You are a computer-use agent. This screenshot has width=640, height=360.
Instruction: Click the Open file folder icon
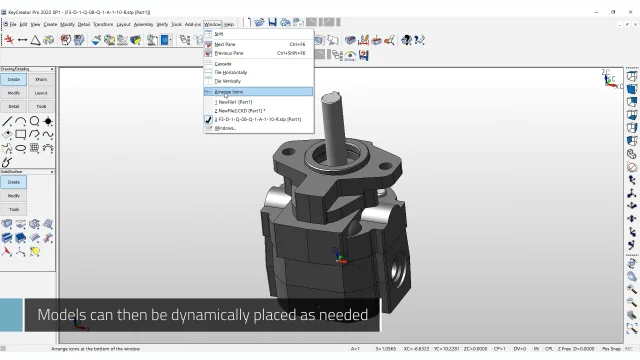259,22
